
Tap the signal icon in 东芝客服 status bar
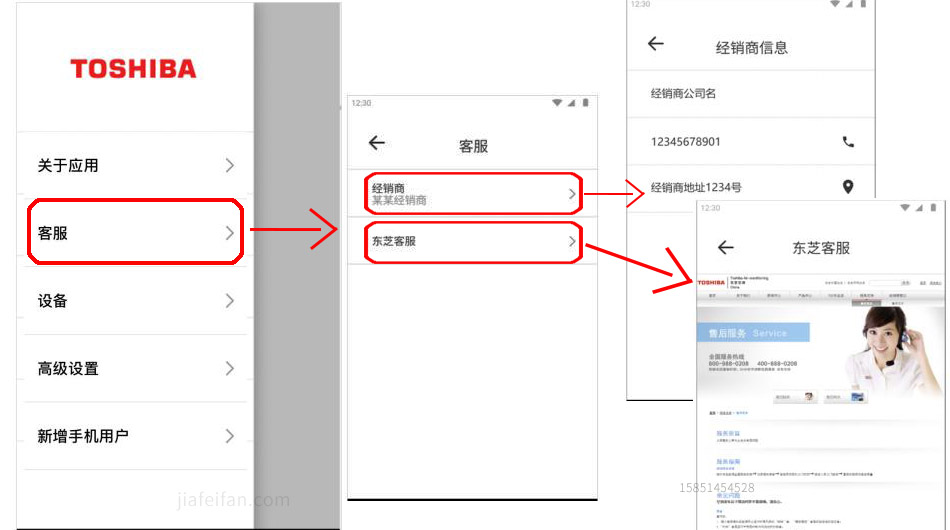click(919, 208)
